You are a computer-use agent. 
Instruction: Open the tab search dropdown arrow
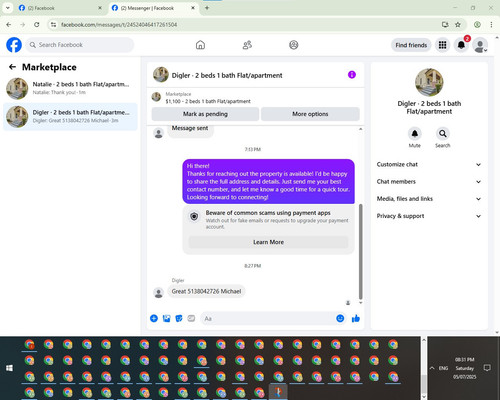pyautogui.click(x=7, y=8)
